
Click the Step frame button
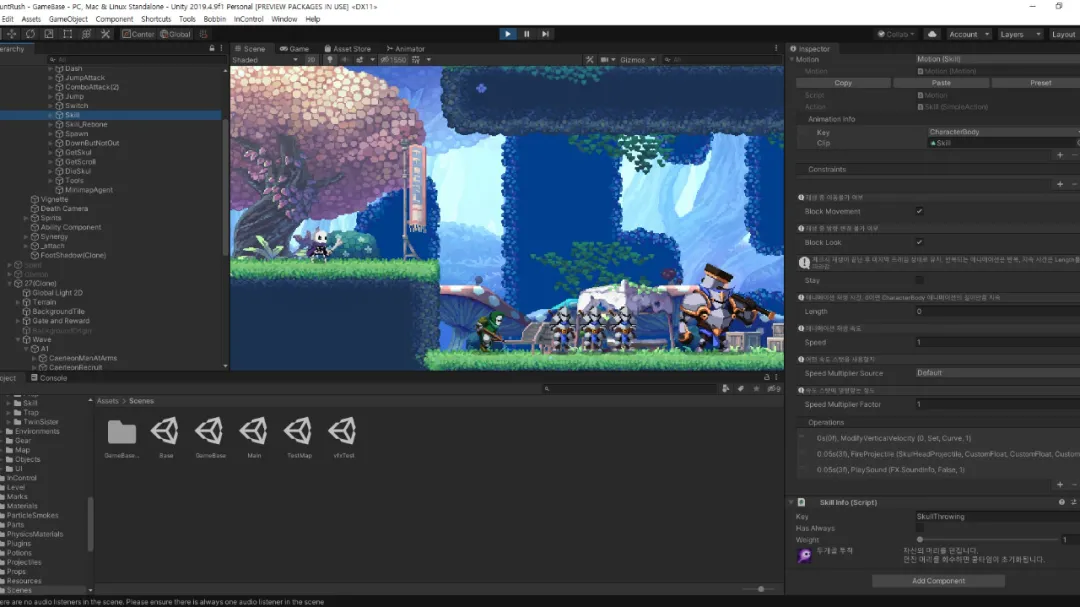[545, 34]
